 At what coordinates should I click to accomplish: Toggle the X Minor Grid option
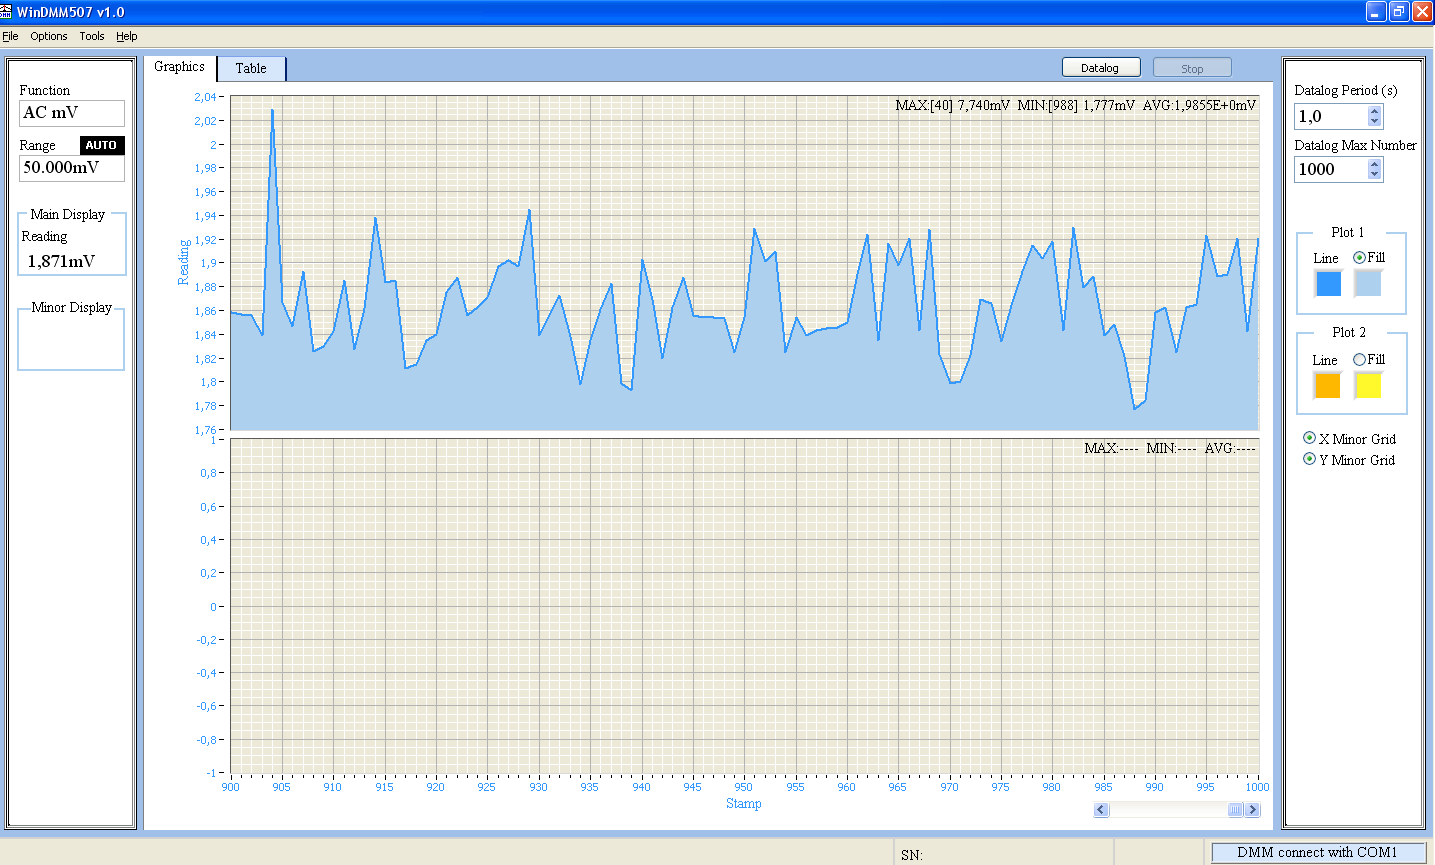point(1309,439)
